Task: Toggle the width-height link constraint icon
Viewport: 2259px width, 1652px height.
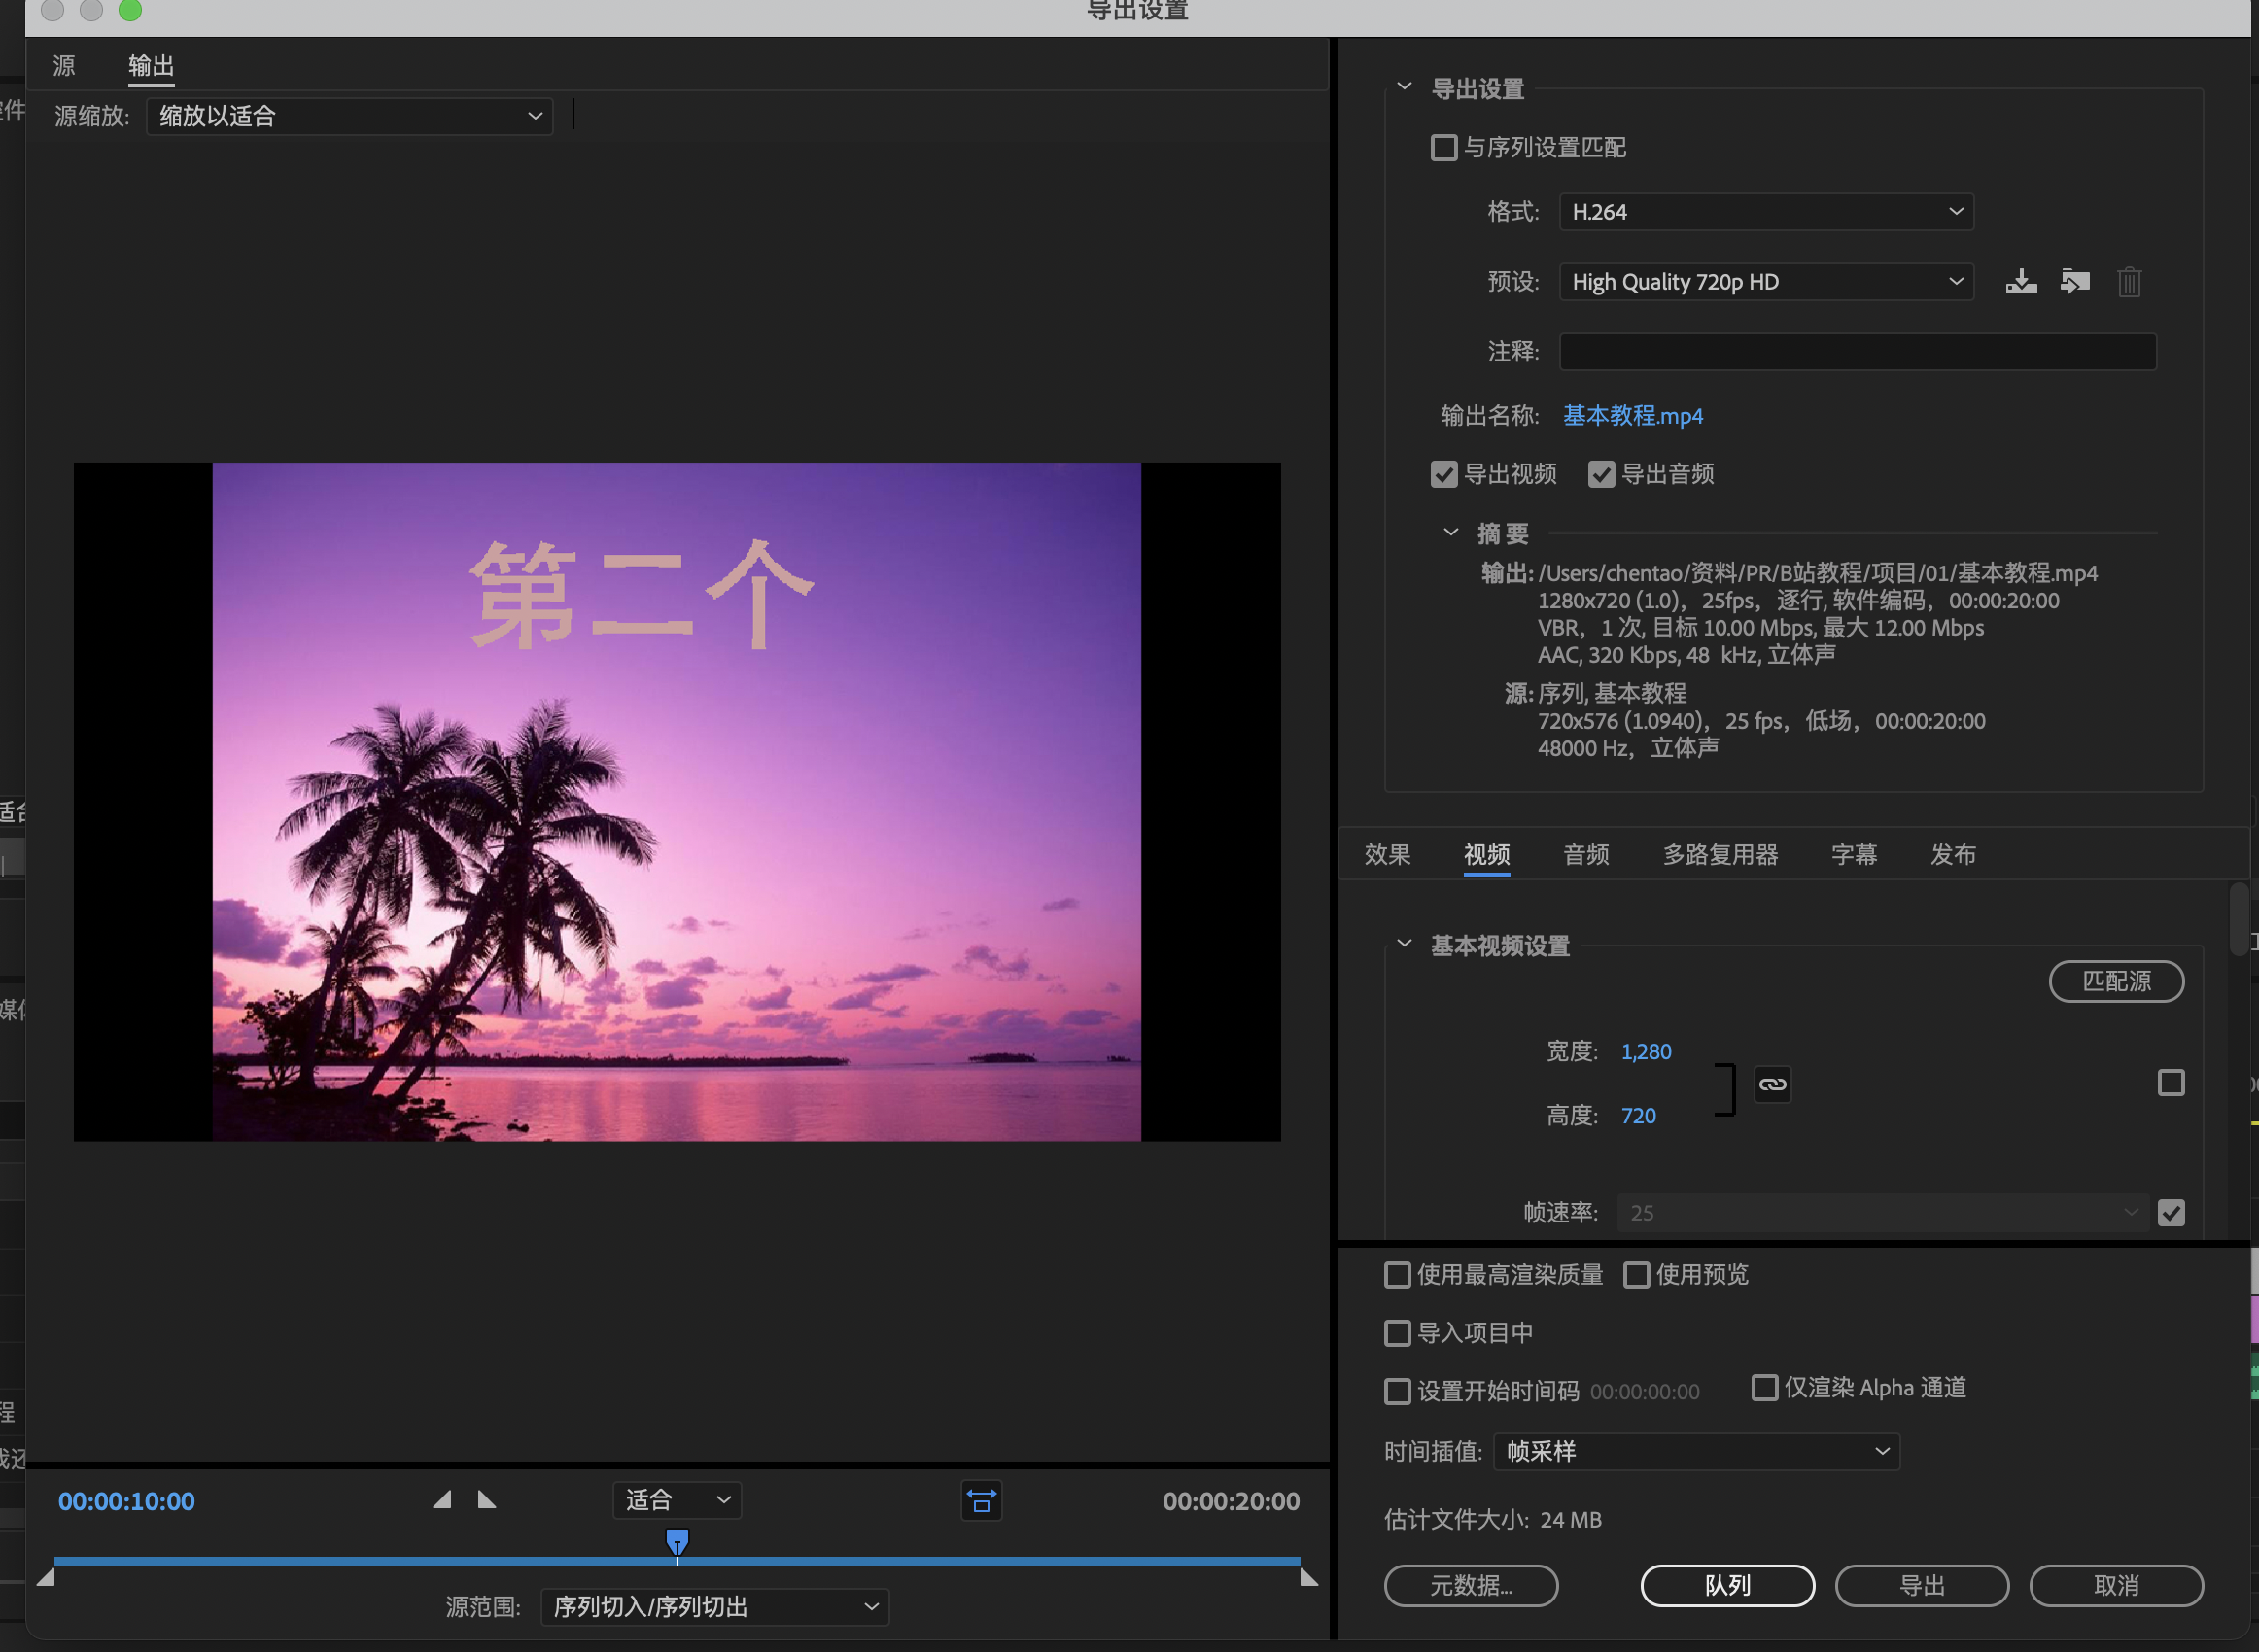Action: 1772,1084
